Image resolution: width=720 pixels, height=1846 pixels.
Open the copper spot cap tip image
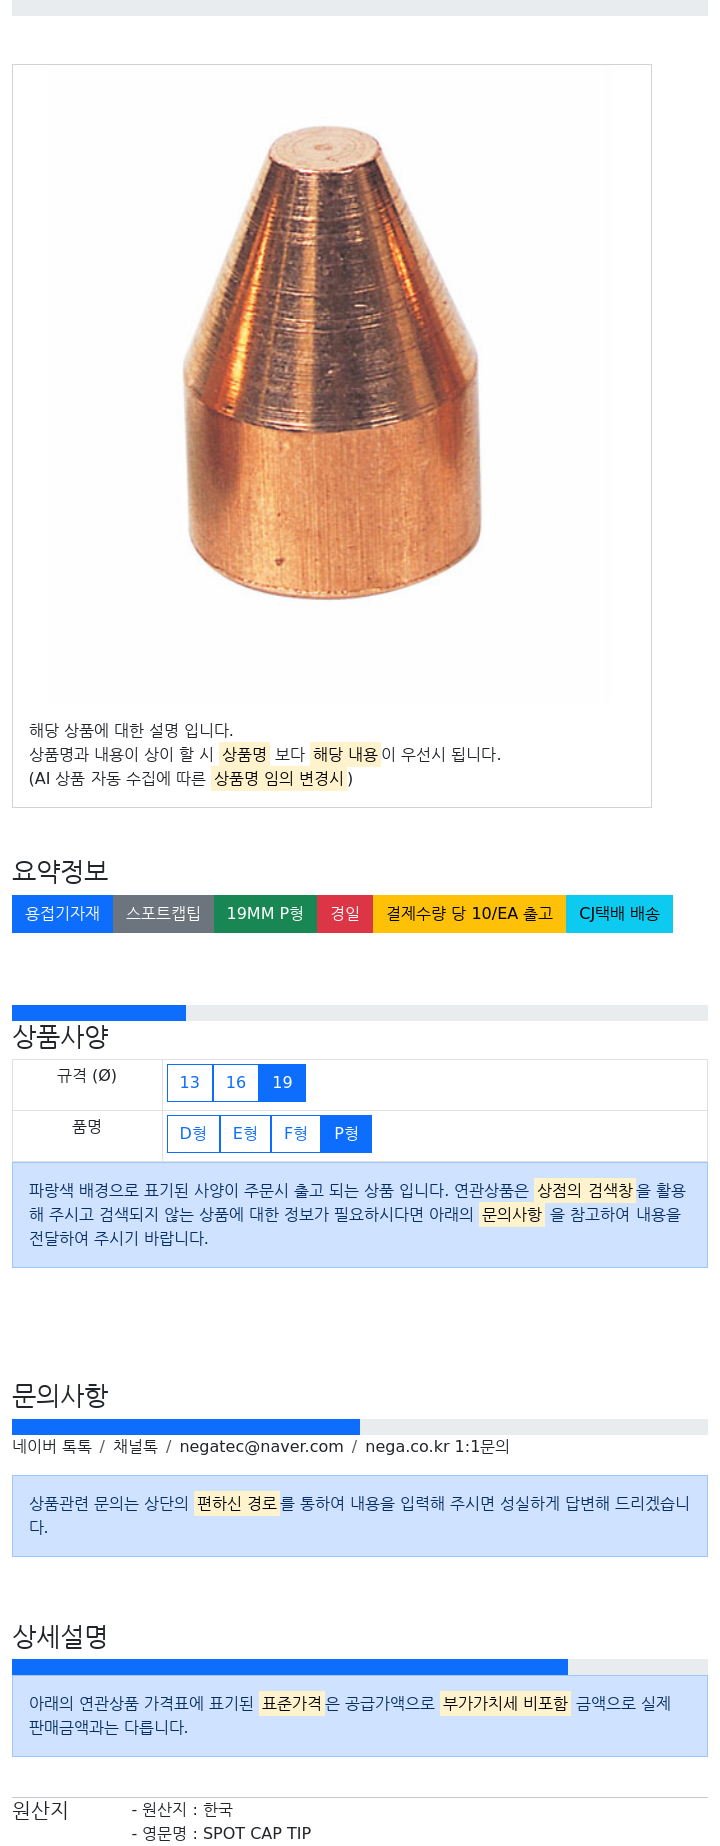[332, 385]
